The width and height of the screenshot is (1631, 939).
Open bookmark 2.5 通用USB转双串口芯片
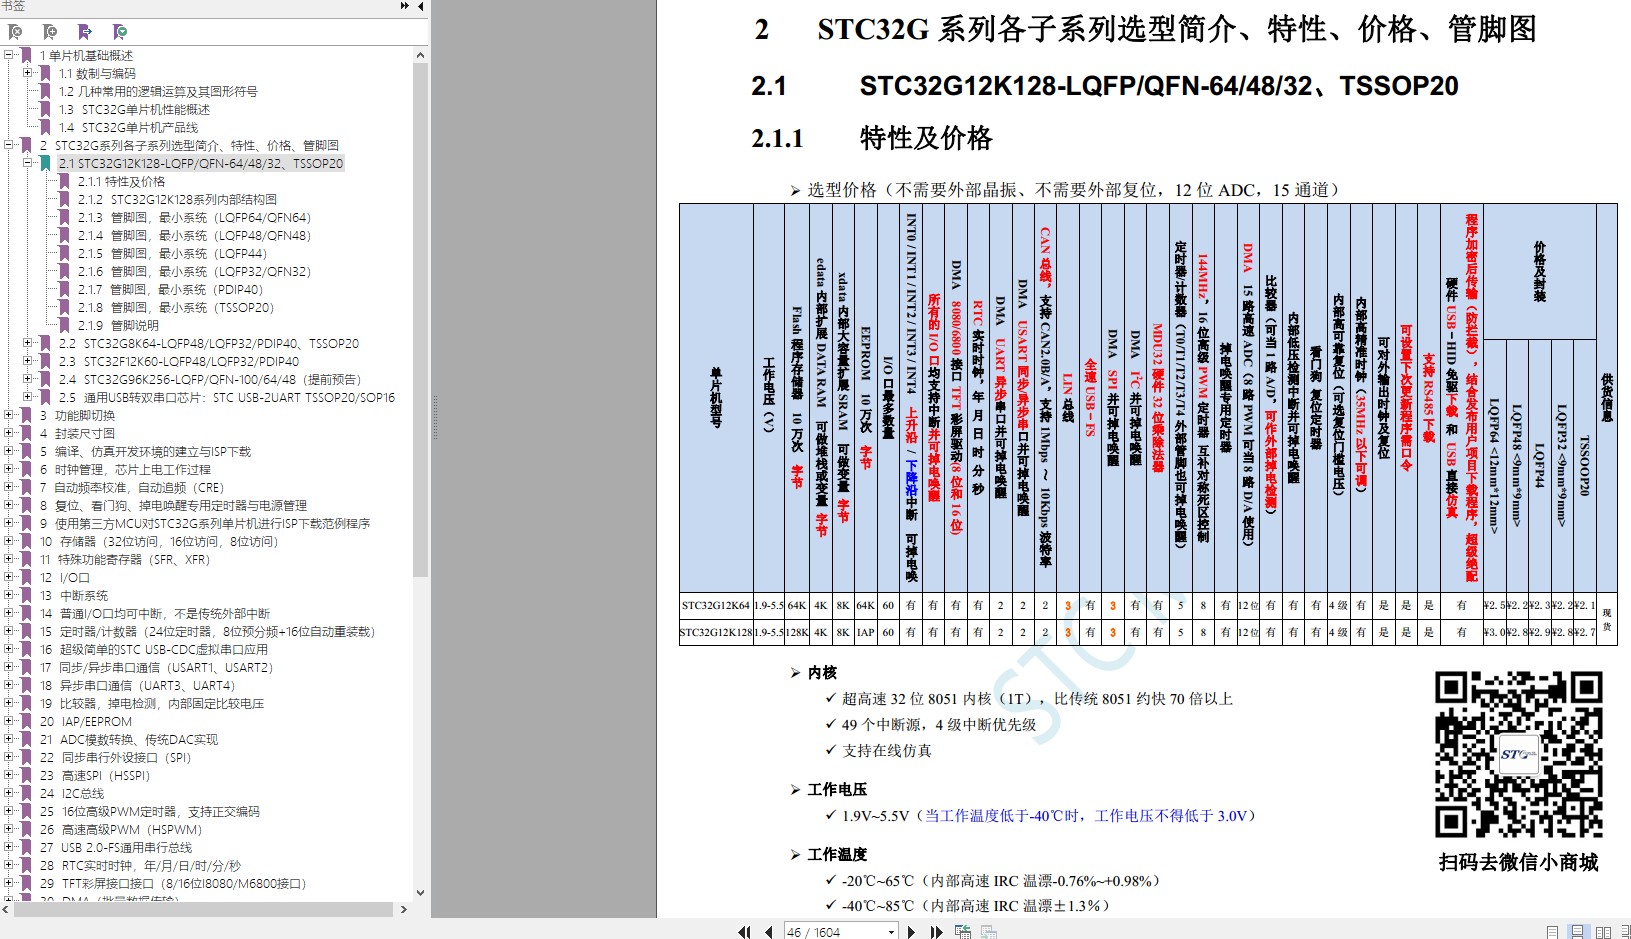(x=227, y=397)
